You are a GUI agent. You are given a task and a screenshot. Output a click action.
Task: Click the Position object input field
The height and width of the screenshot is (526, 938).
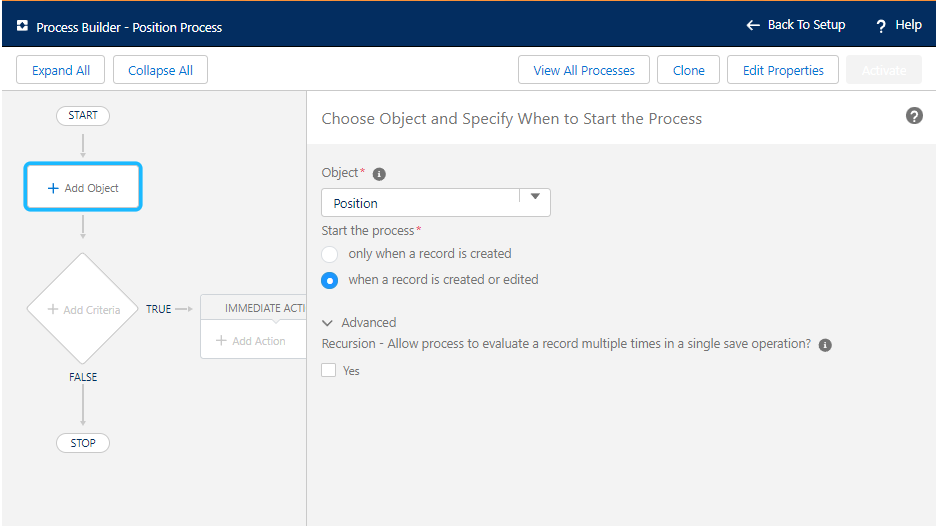(x=420, y=203)
